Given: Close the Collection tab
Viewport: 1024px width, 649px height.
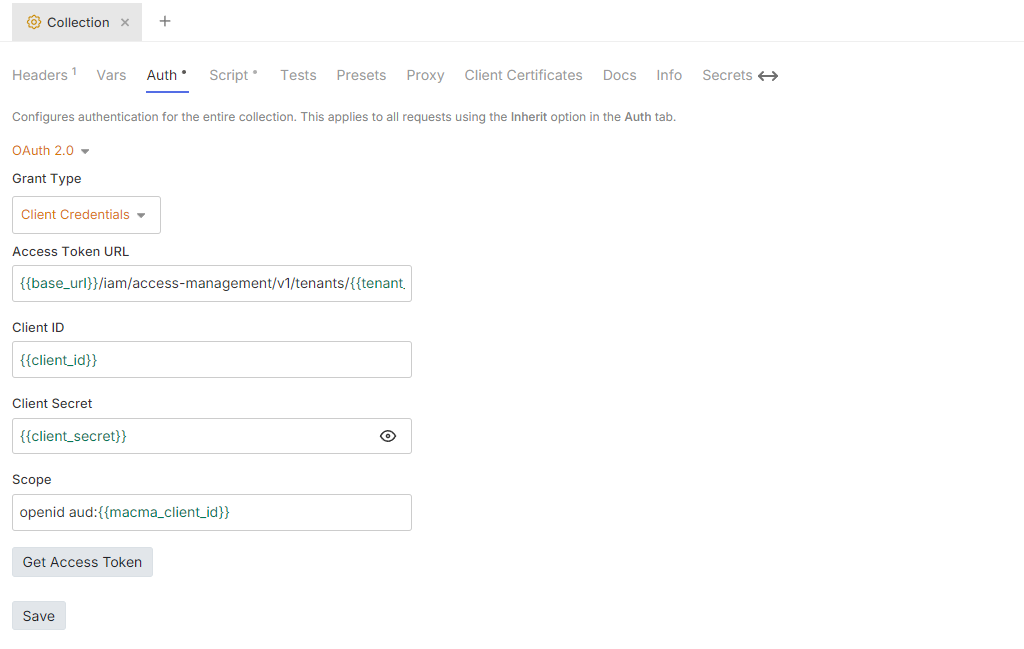Looking at the screenshot, I should tap(124, 21).
